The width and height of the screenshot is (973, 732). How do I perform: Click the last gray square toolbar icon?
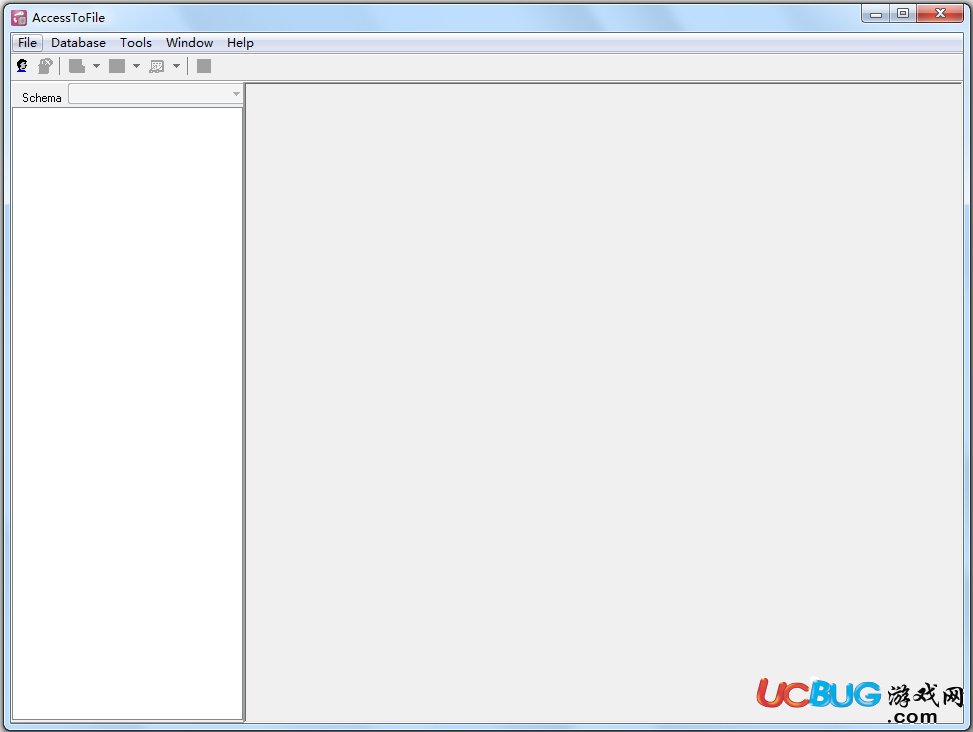[x=204, y=66]
